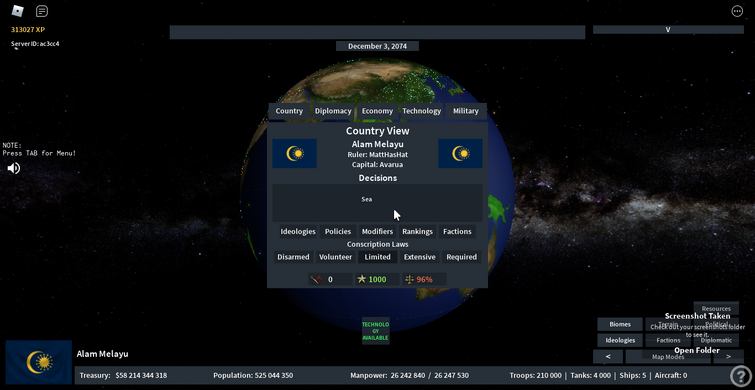The image size is (755, 390).
Task: Select the Required conscription law
Action: 461,257
